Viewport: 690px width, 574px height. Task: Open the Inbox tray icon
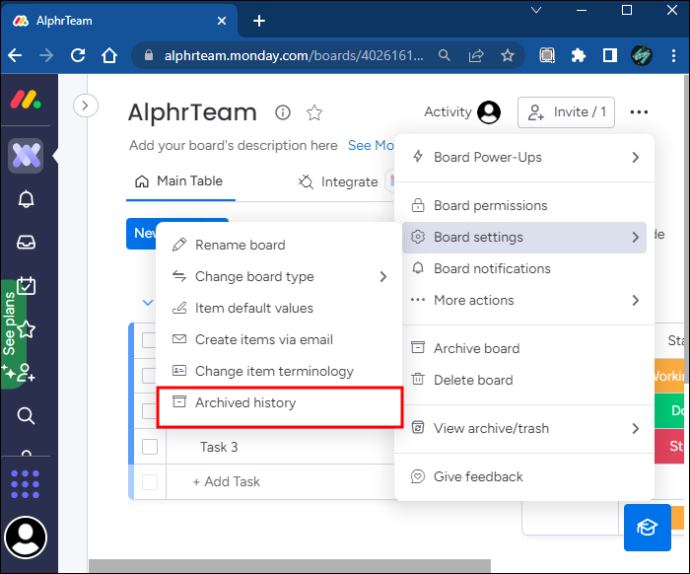pos(26,242)
